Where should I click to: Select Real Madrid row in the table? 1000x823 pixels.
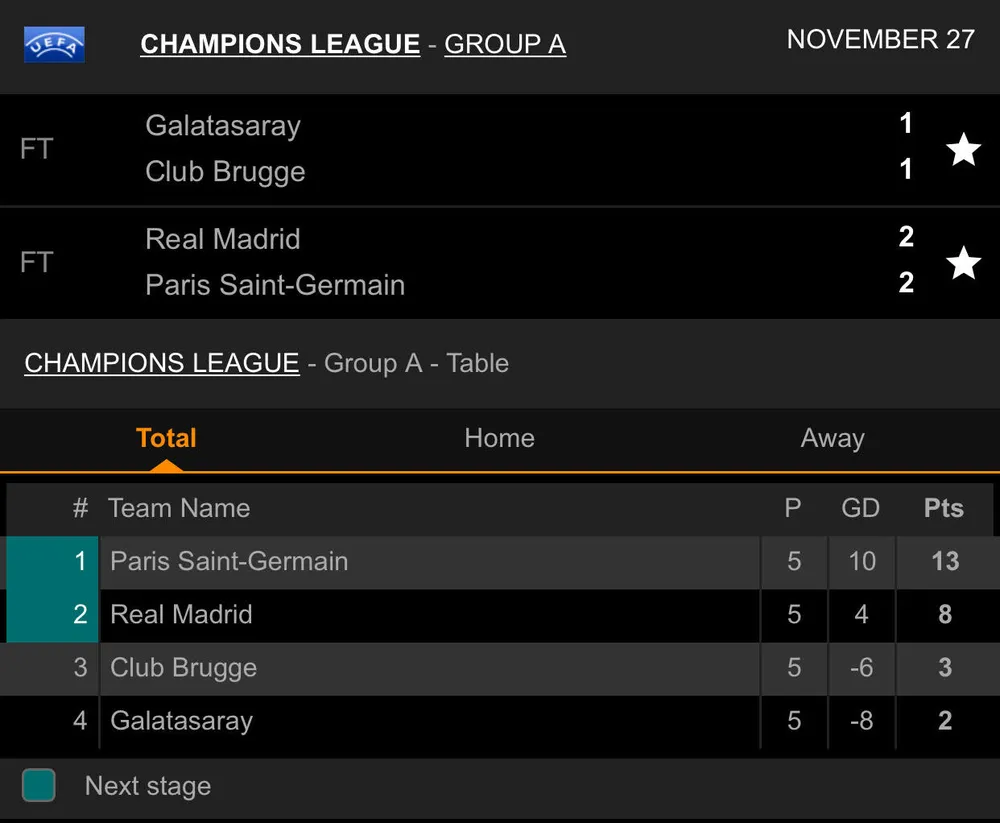point(181,614)
